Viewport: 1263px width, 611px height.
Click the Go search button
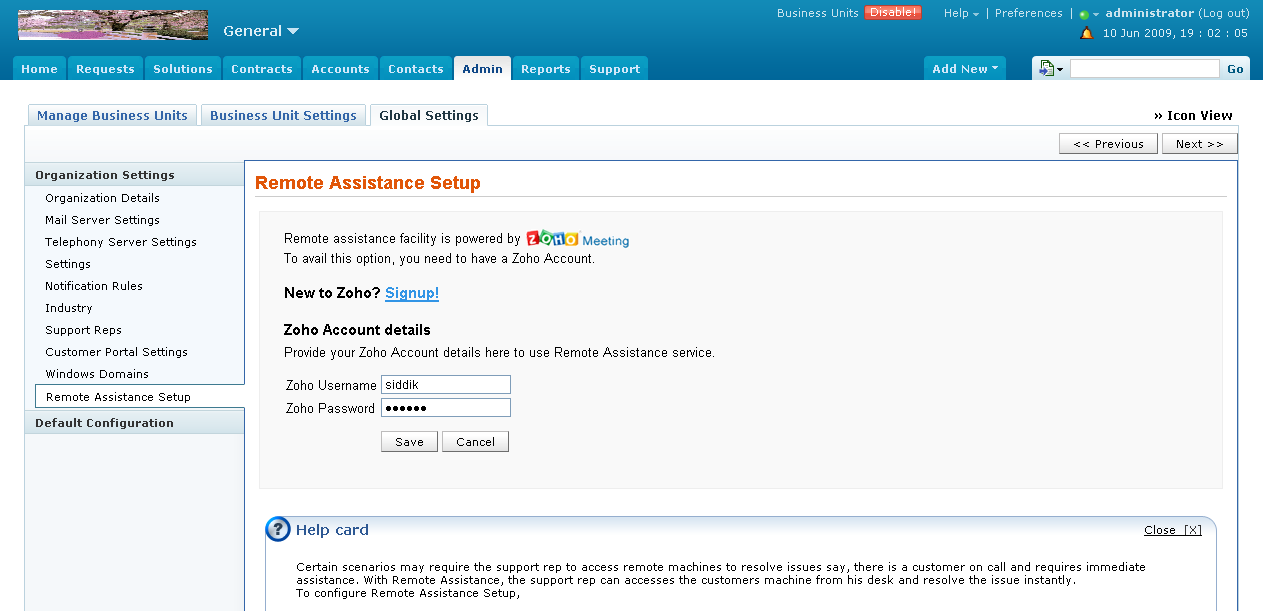[x=1235, y=69]
